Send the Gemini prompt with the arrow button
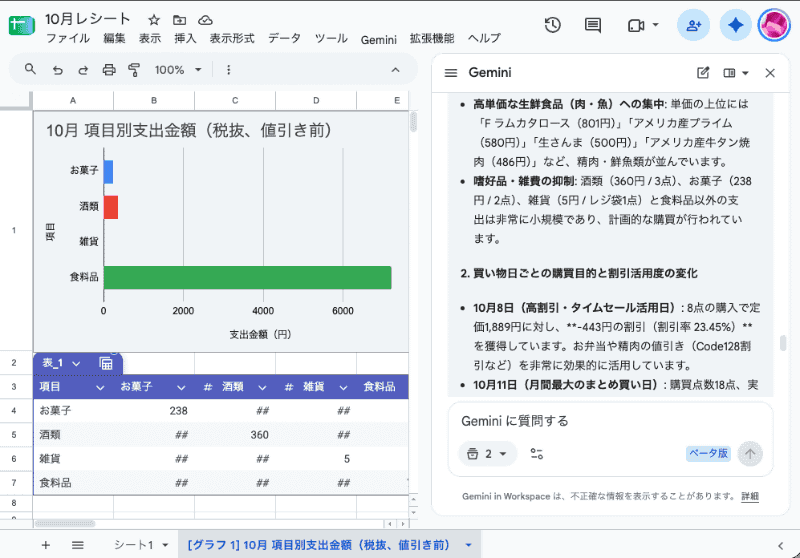Image resolution: width=800 pixels, height=558 pixels. 749,453
